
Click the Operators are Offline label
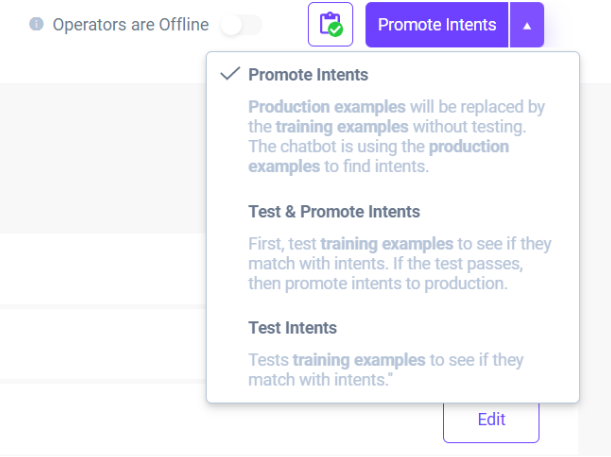(x=130, y=24)
